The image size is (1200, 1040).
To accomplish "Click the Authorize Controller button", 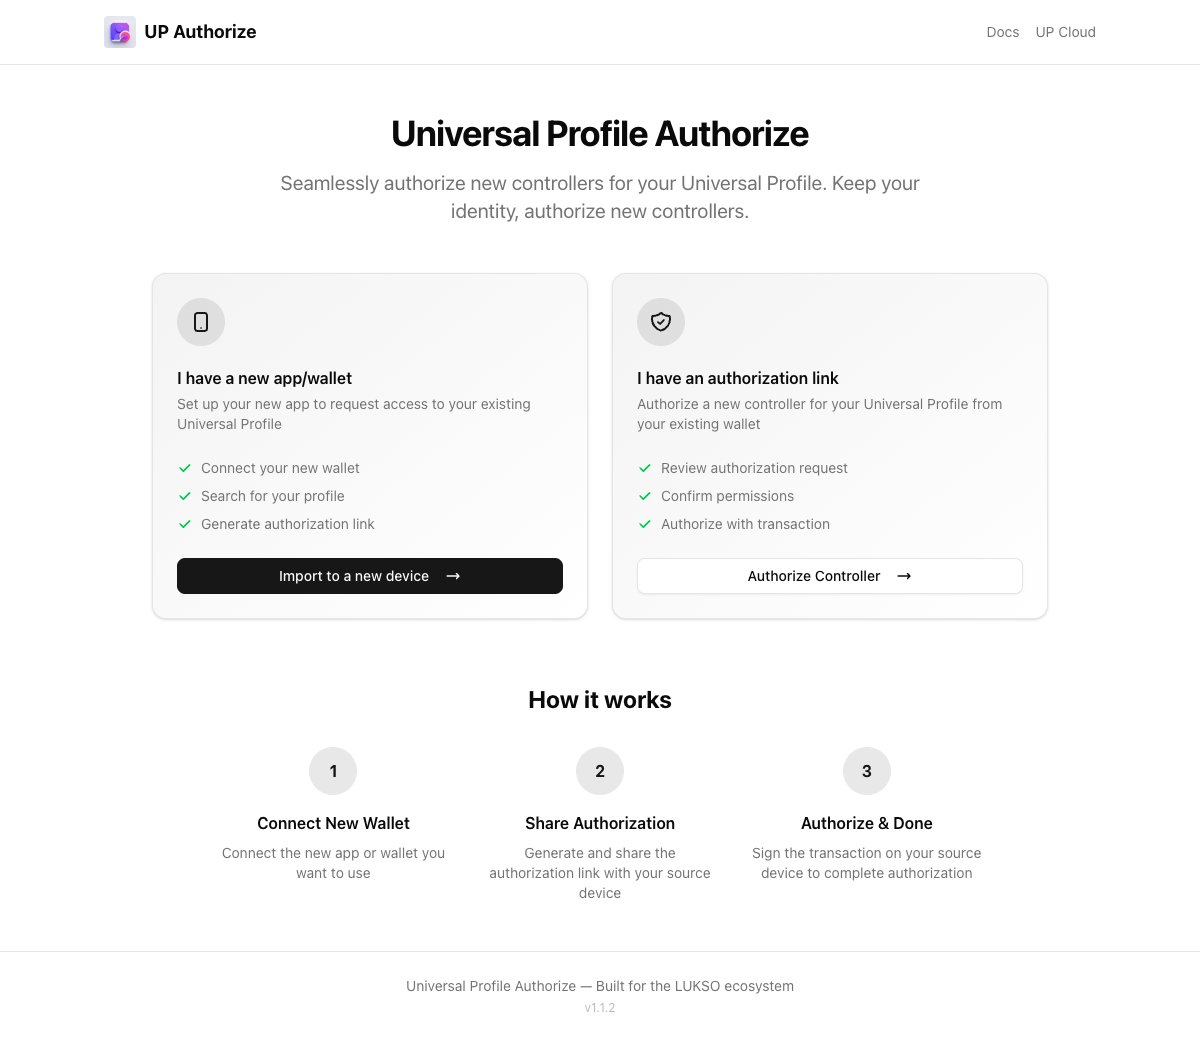I will point(830,576).
